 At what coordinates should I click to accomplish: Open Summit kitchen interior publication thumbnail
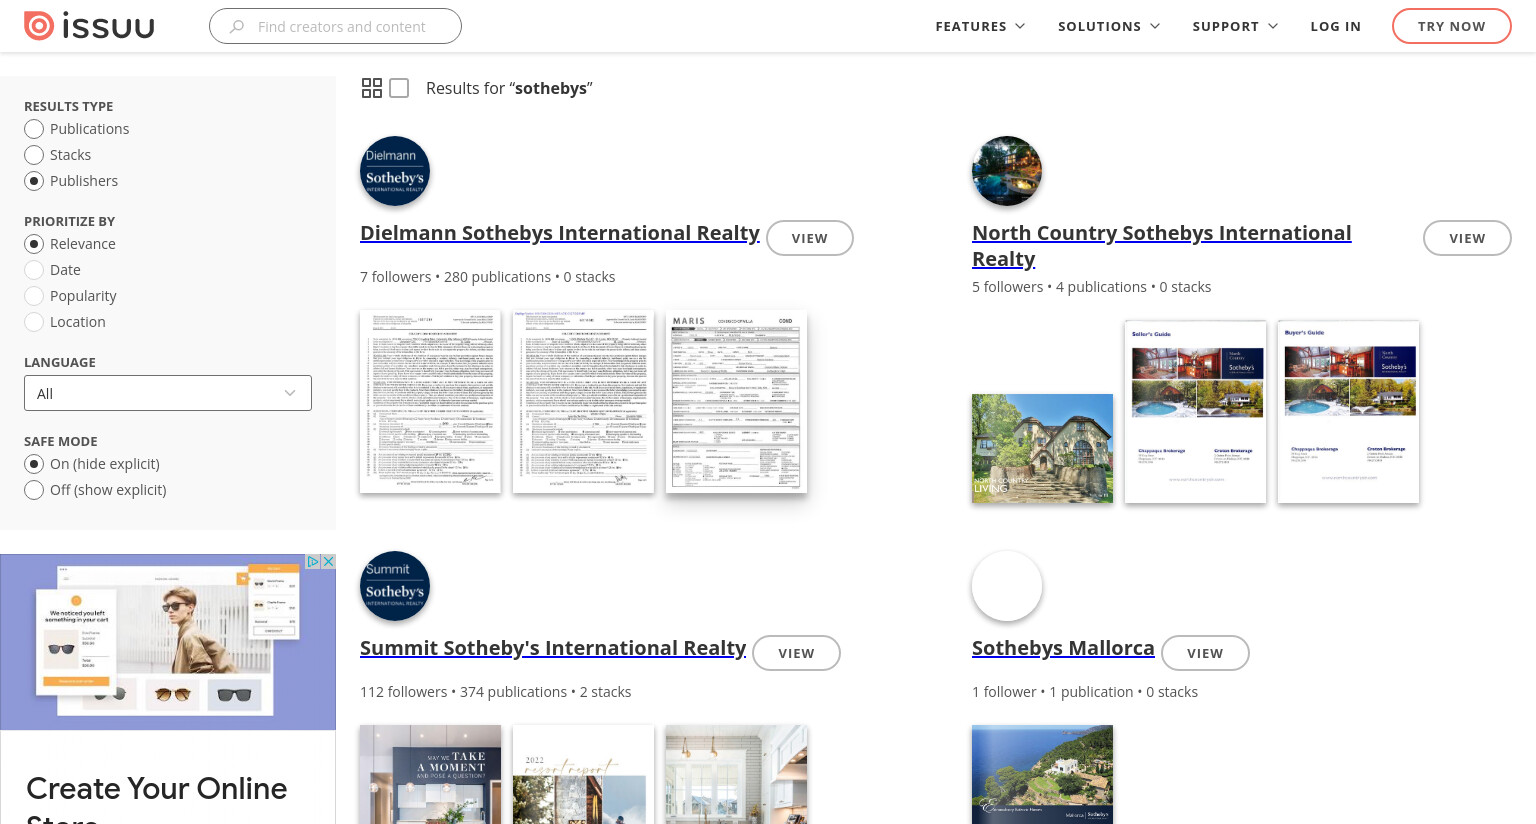736,775
